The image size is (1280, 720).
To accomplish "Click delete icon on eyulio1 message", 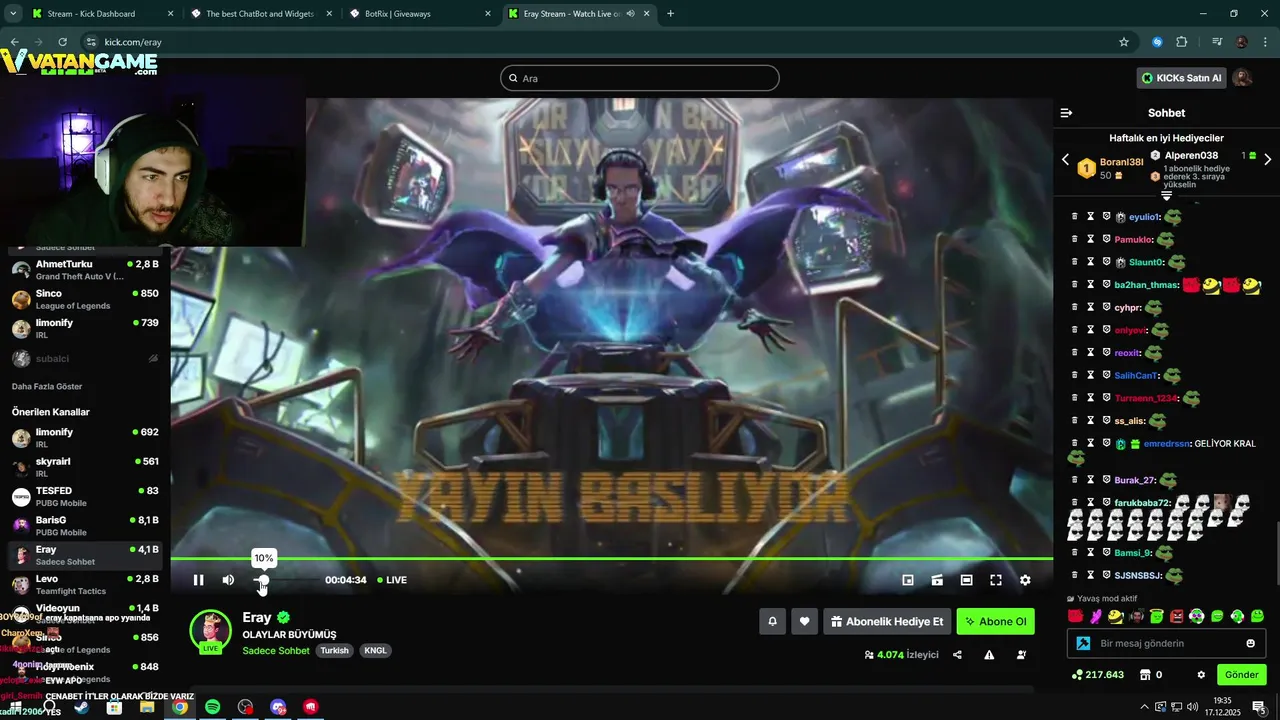I will point(1075,216).
